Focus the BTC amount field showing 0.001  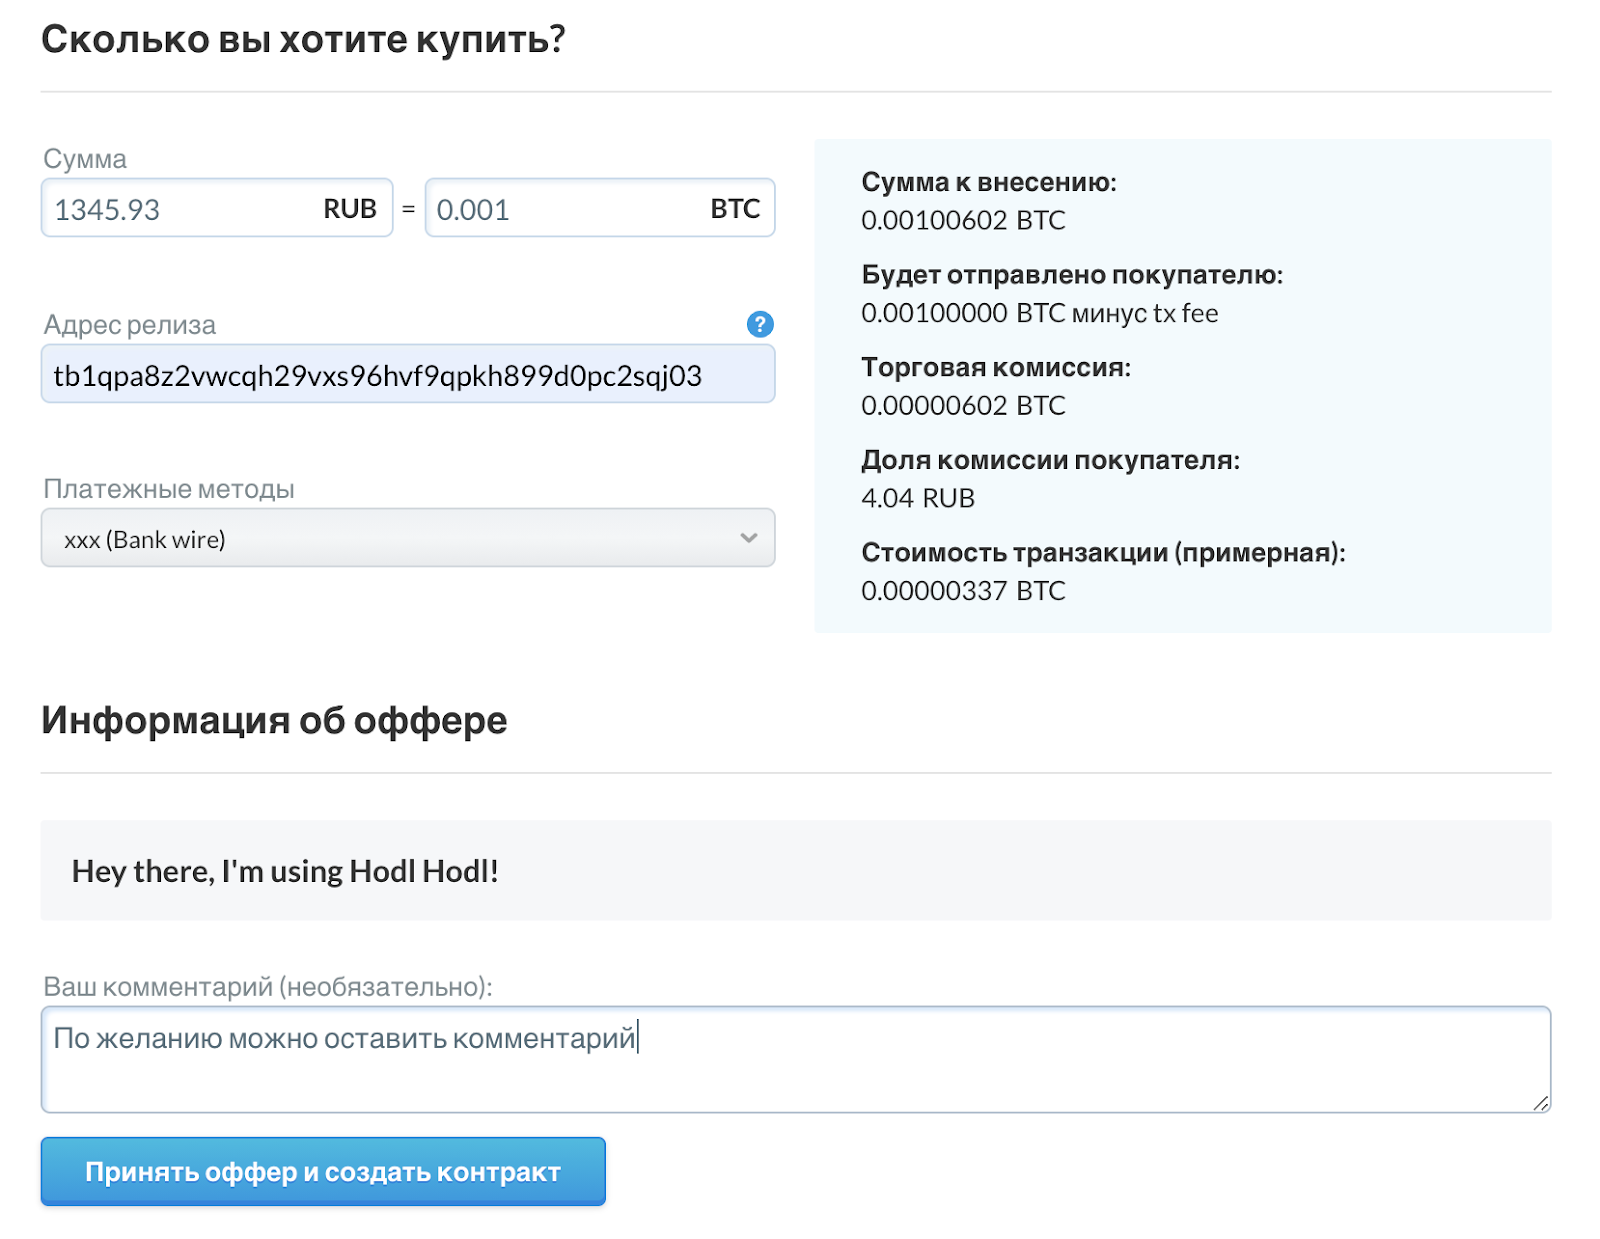560,209
